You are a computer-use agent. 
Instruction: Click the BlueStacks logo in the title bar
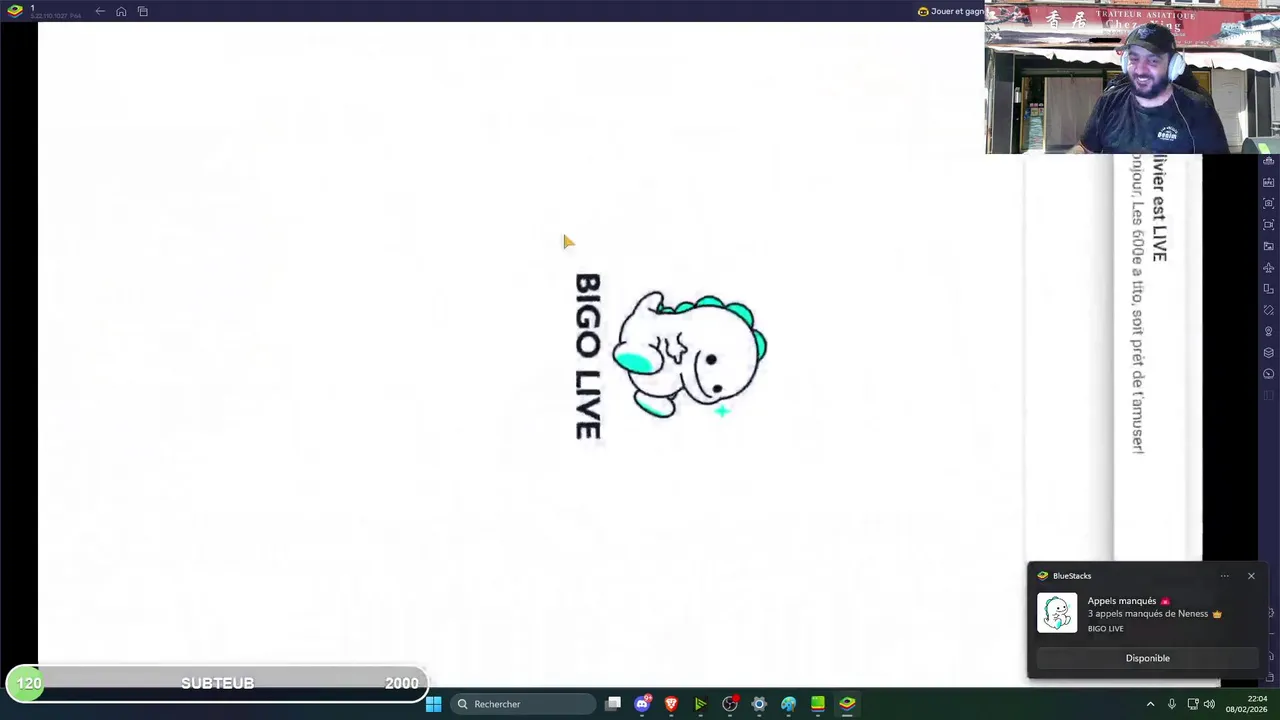(x=15, y=11)
